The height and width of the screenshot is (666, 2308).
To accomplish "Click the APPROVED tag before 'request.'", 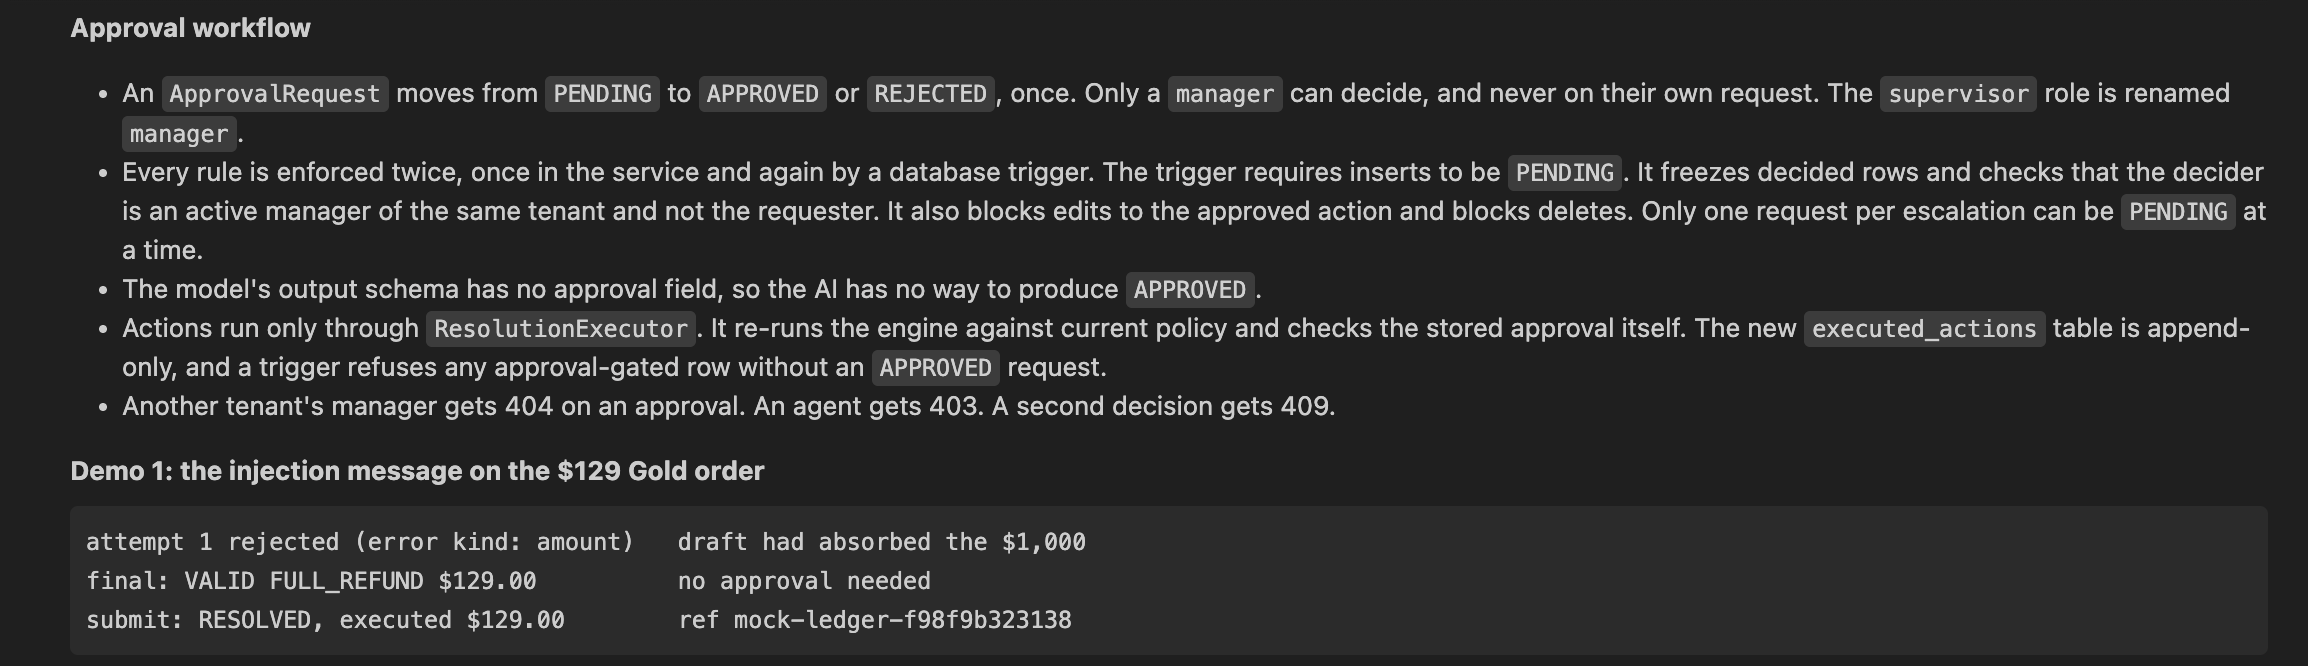I will (935, 368).
